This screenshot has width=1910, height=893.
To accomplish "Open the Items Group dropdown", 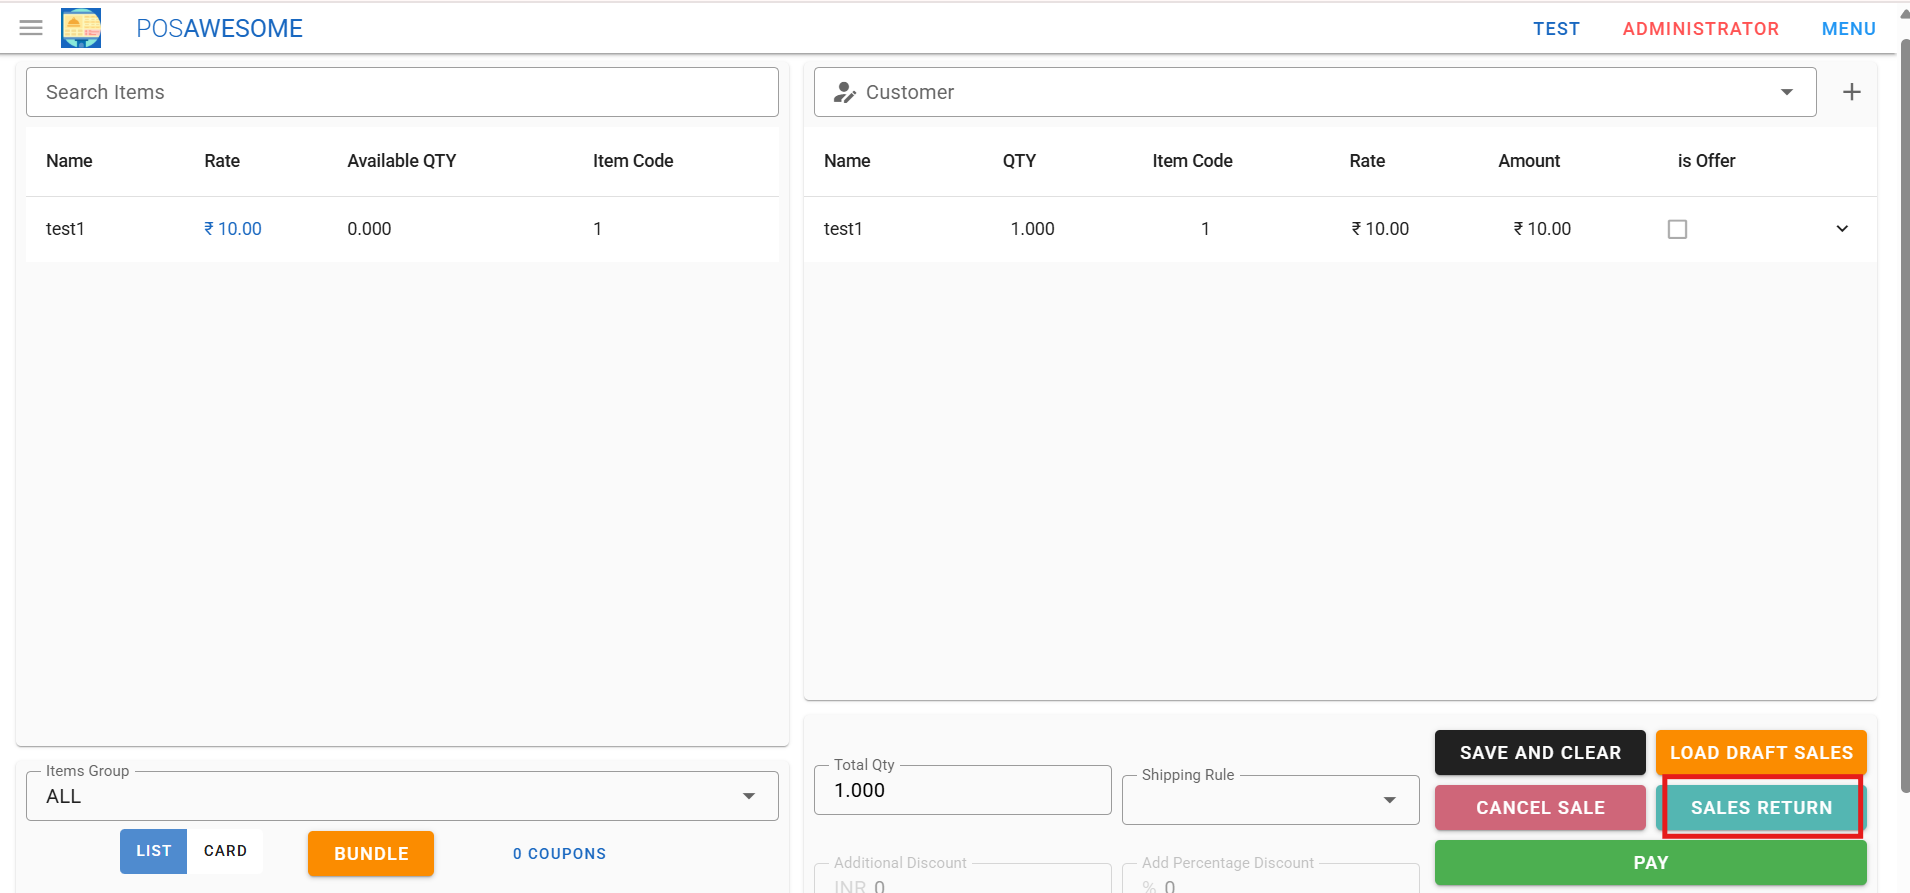I will [402, 796].
